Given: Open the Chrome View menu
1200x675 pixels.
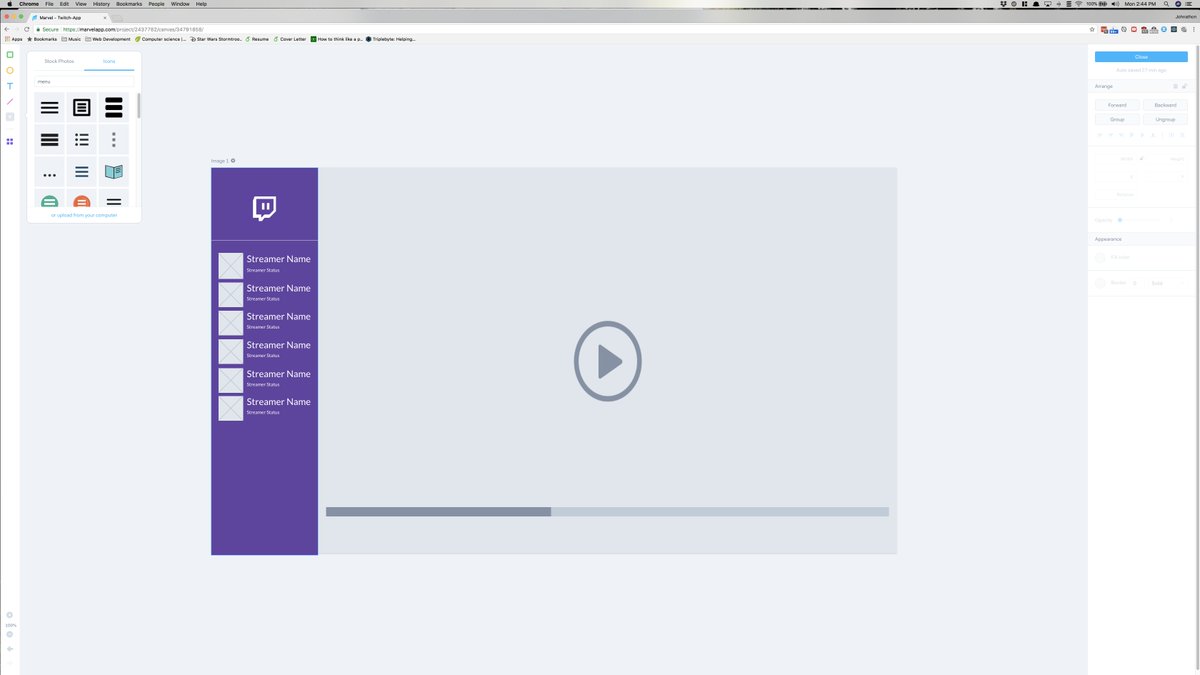Looking at the screenshot, I should [81, 4].
